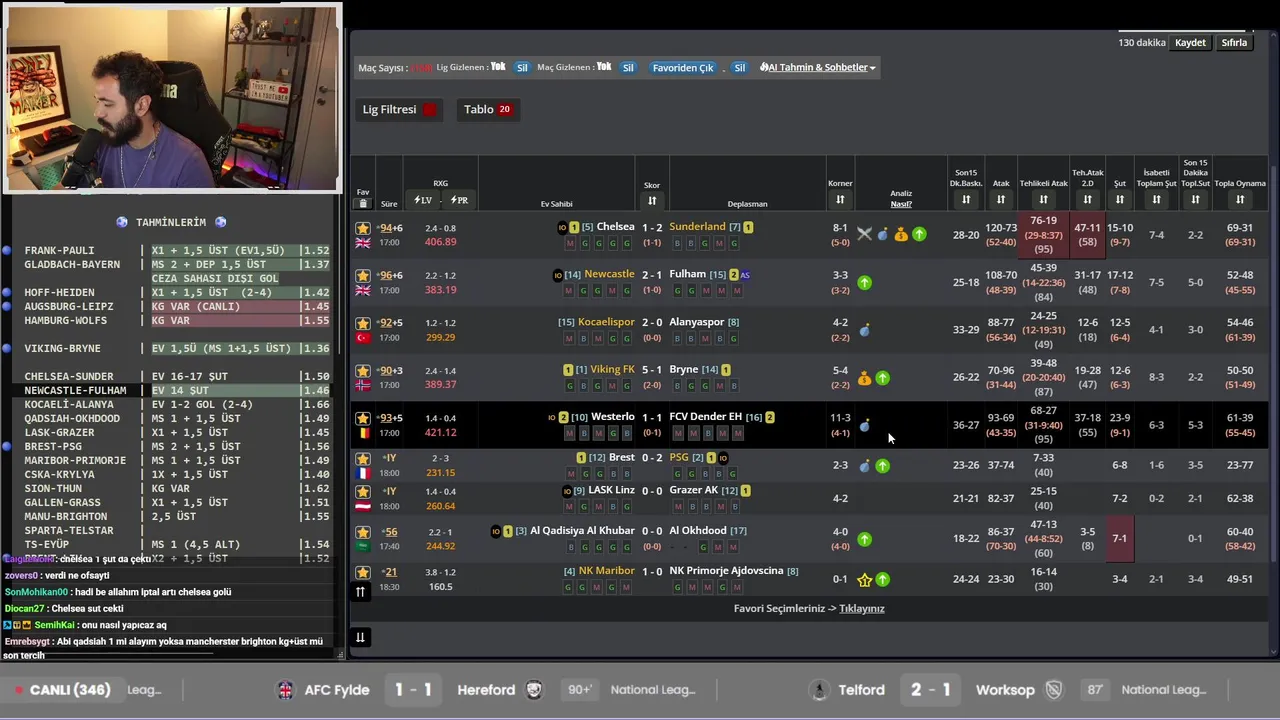Toggle favorite star on Westerlo row
1280x720 pixels.
point(362,418)
